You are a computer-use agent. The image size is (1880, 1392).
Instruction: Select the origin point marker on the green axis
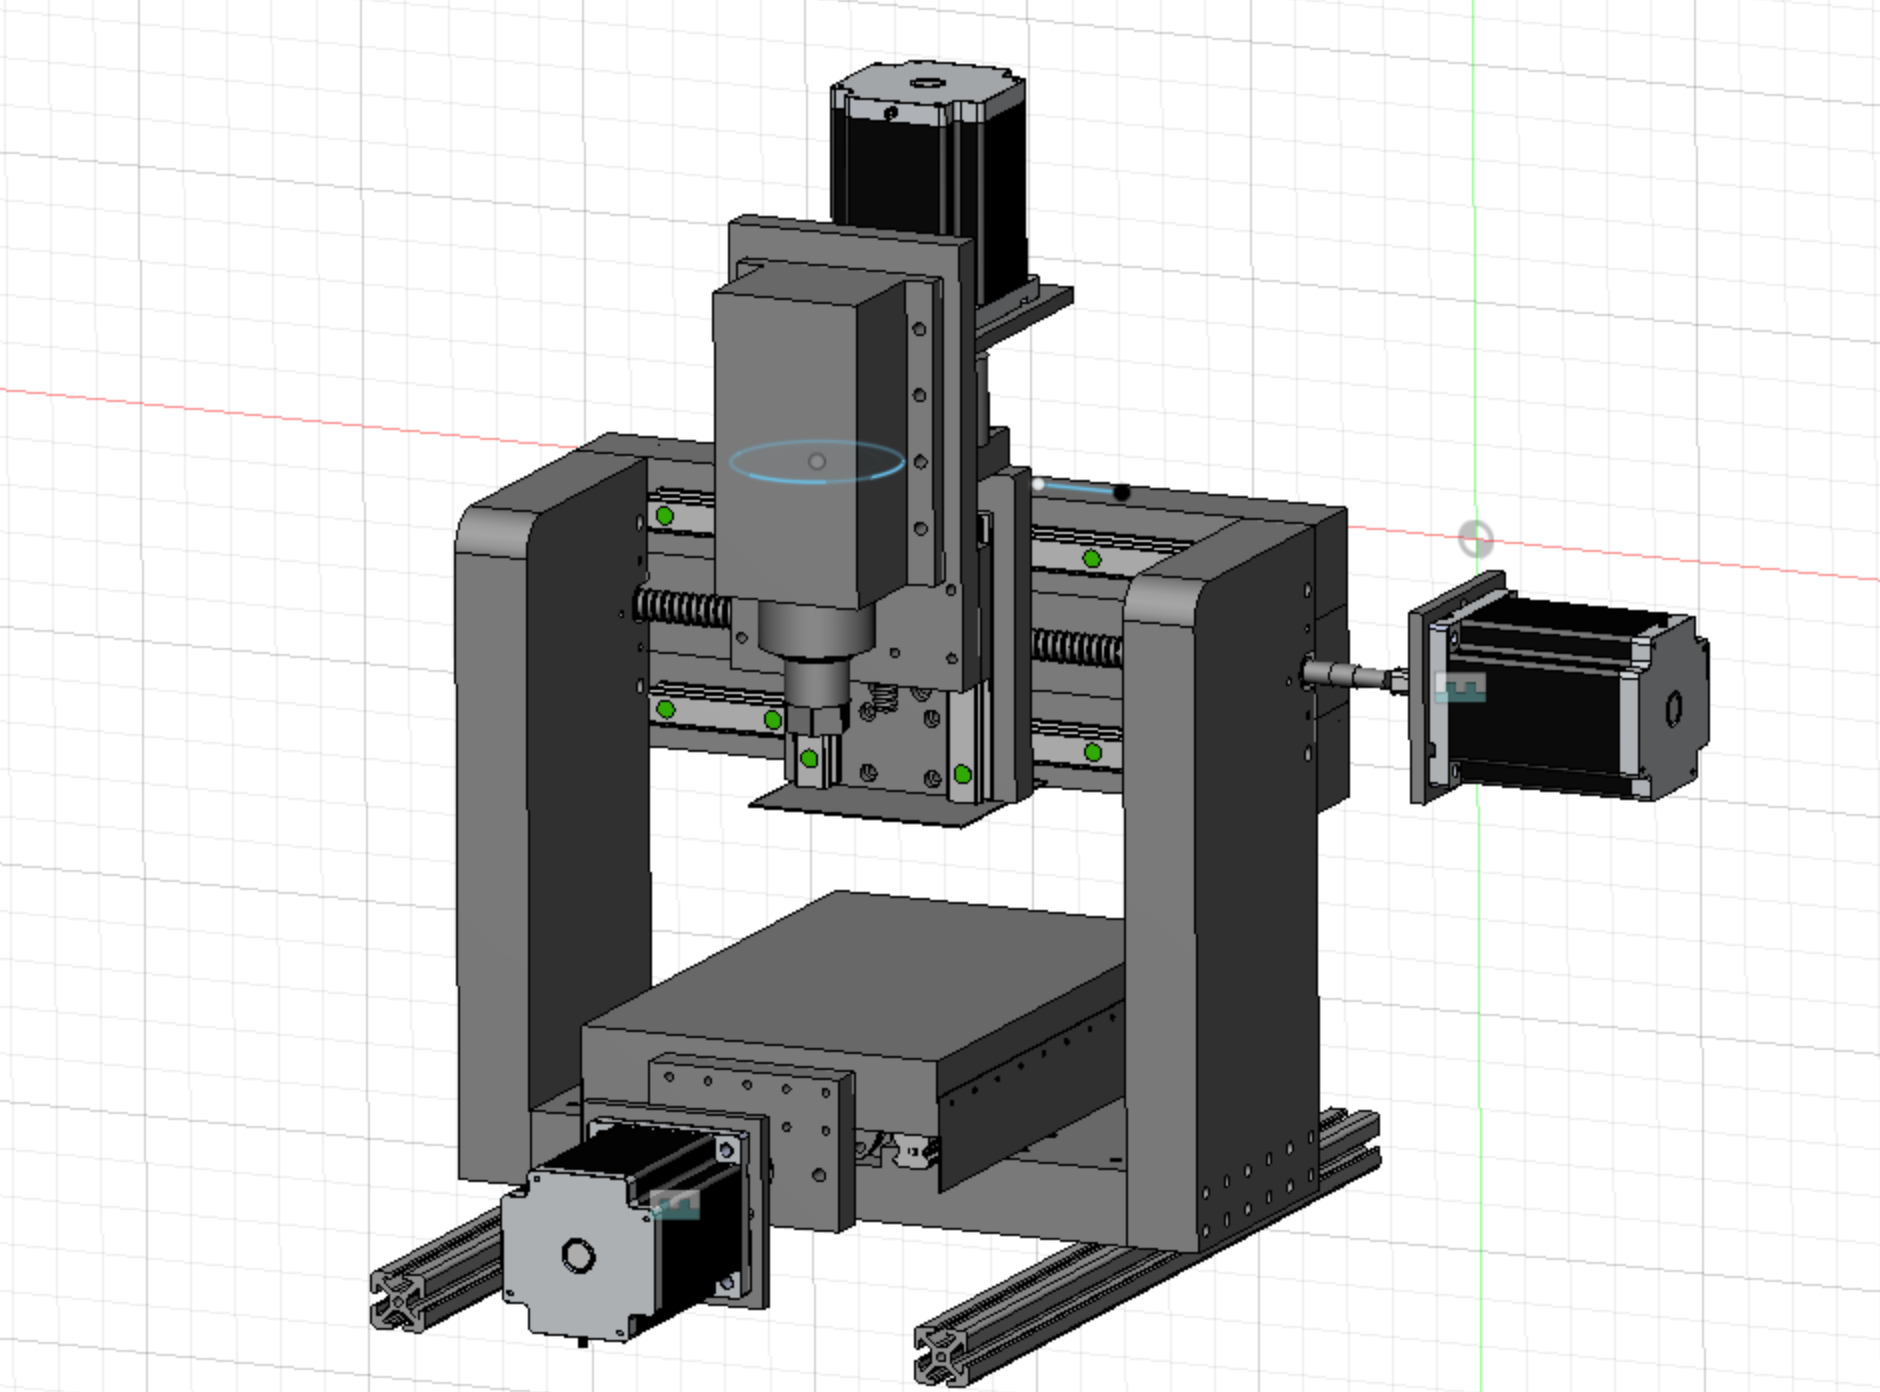click(x=1476, y=539)
